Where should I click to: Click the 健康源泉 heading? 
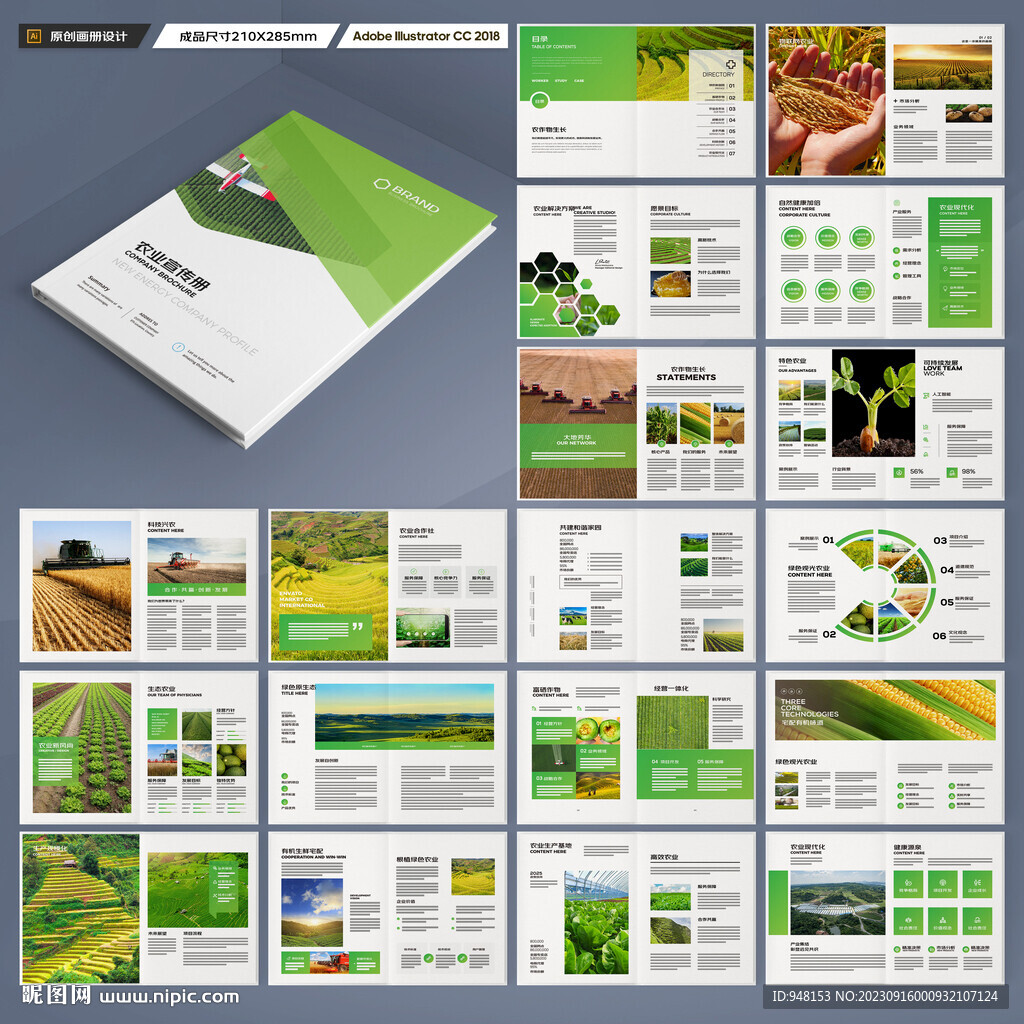[x=908, y=847]
